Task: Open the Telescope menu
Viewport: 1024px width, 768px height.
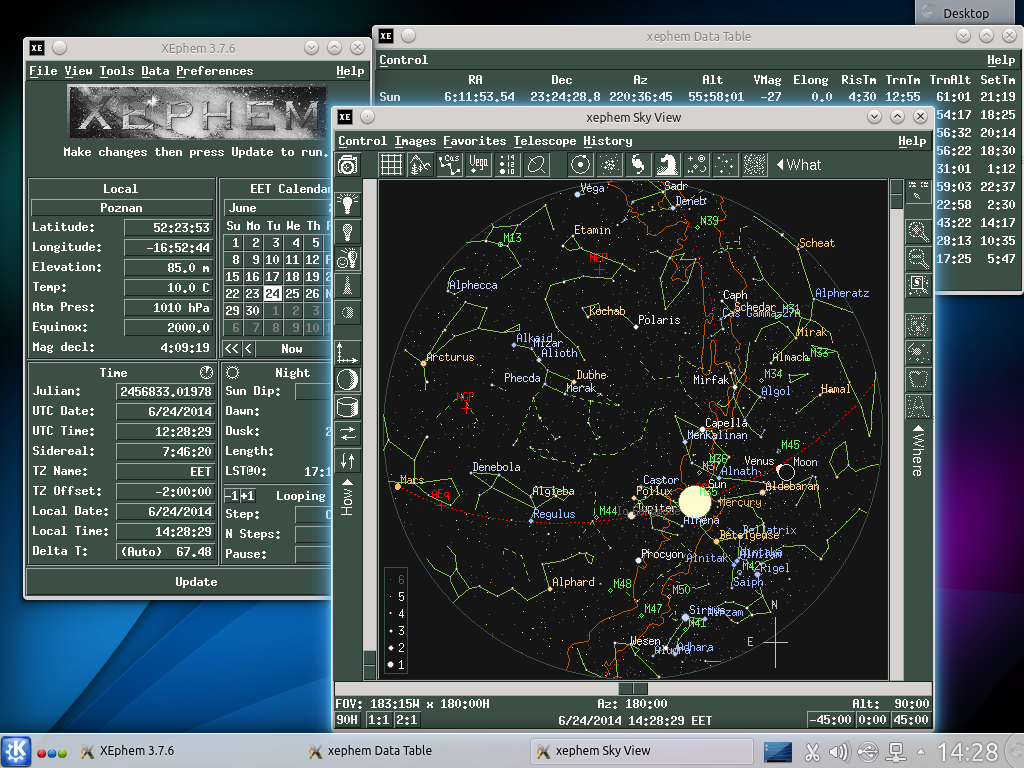Action: (545, 141)
